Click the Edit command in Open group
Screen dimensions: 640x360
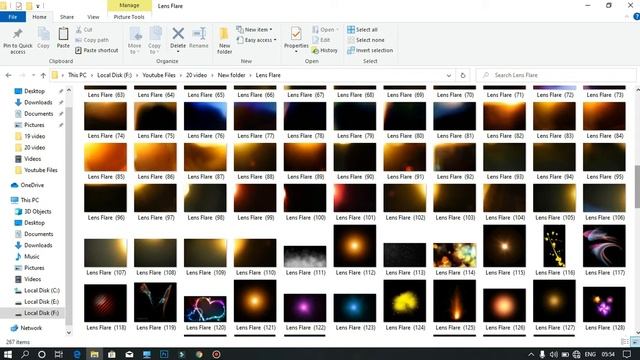[x=321, y=40]
